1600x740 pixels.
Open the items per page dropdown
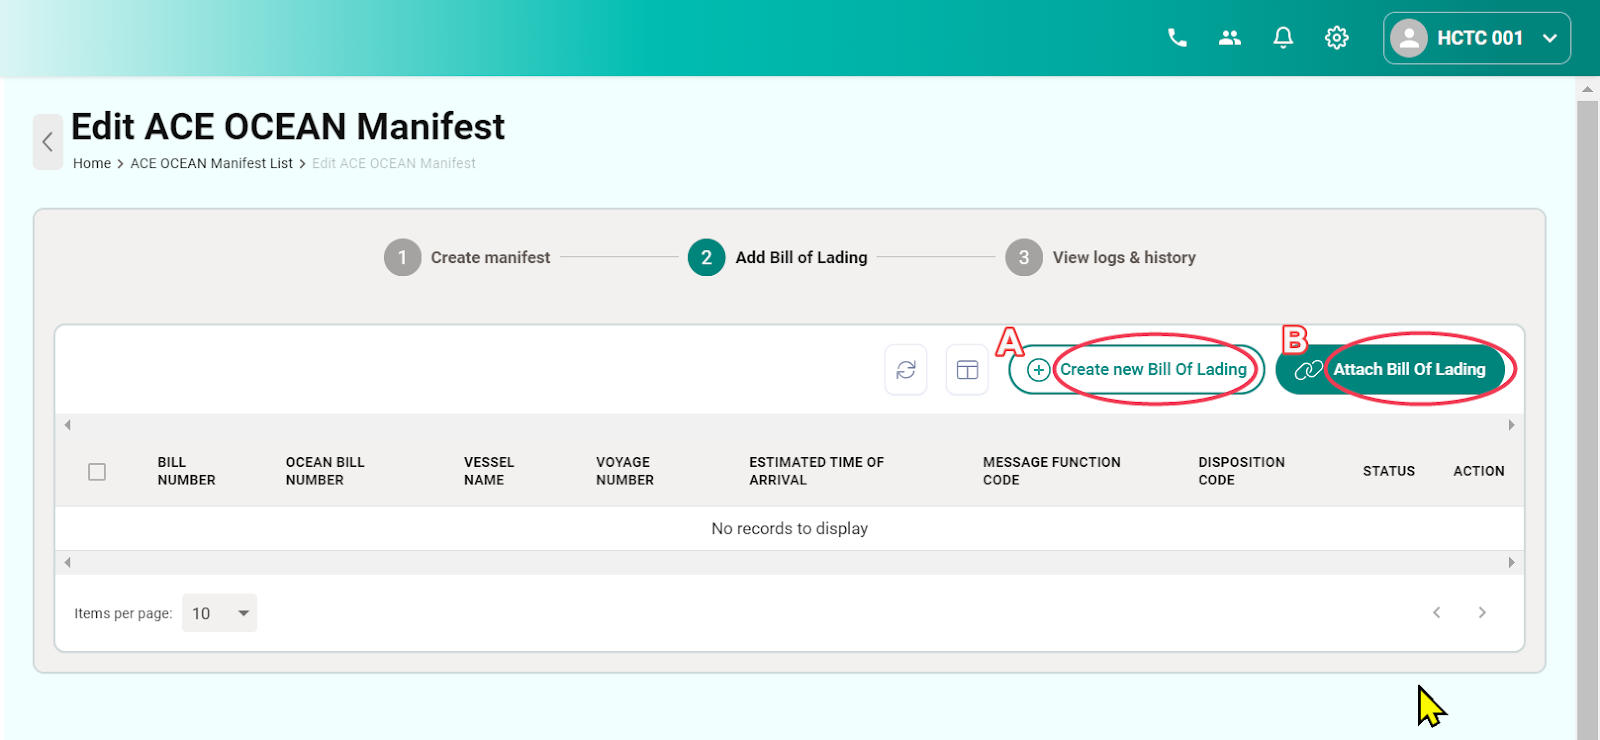pos(219,613)
